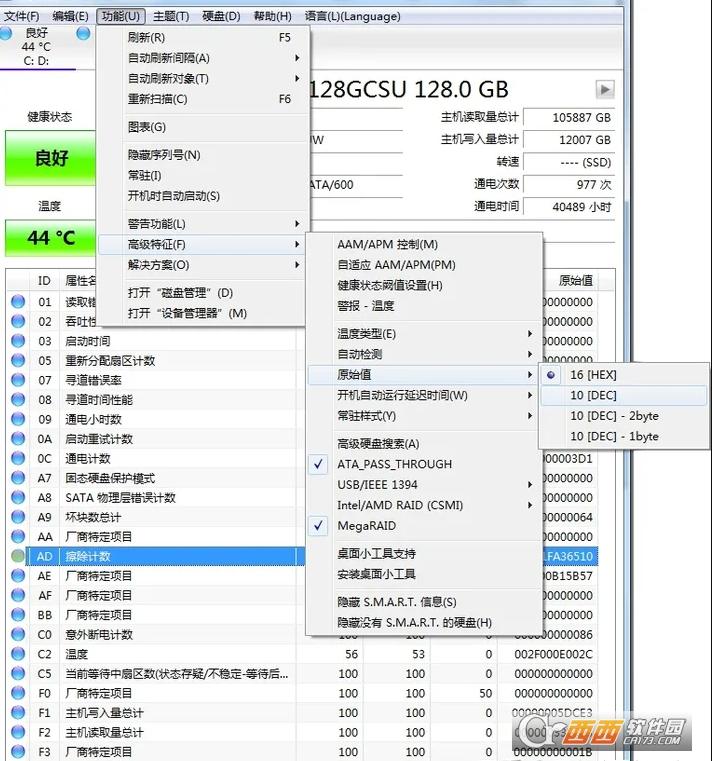Expand USB/IEEE 1394 submenu
This screenshot has width=712, height=761.
point(424,484)
